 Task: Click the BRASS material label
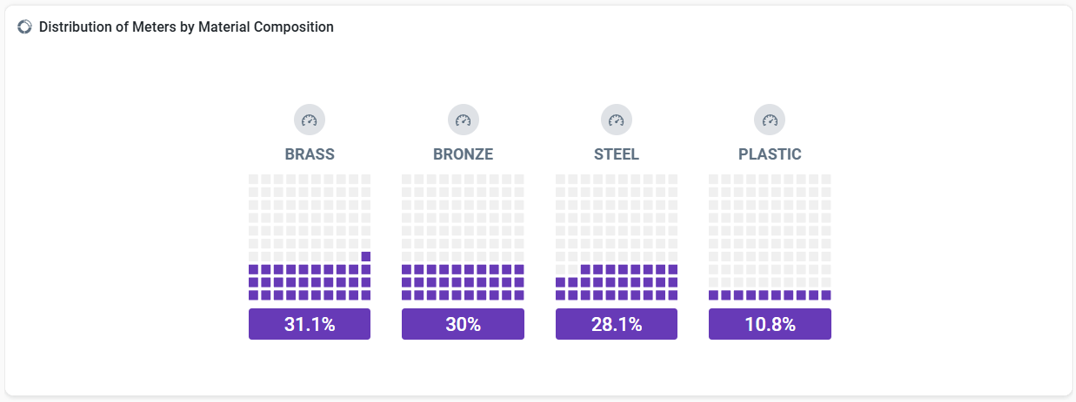(309, 155)
